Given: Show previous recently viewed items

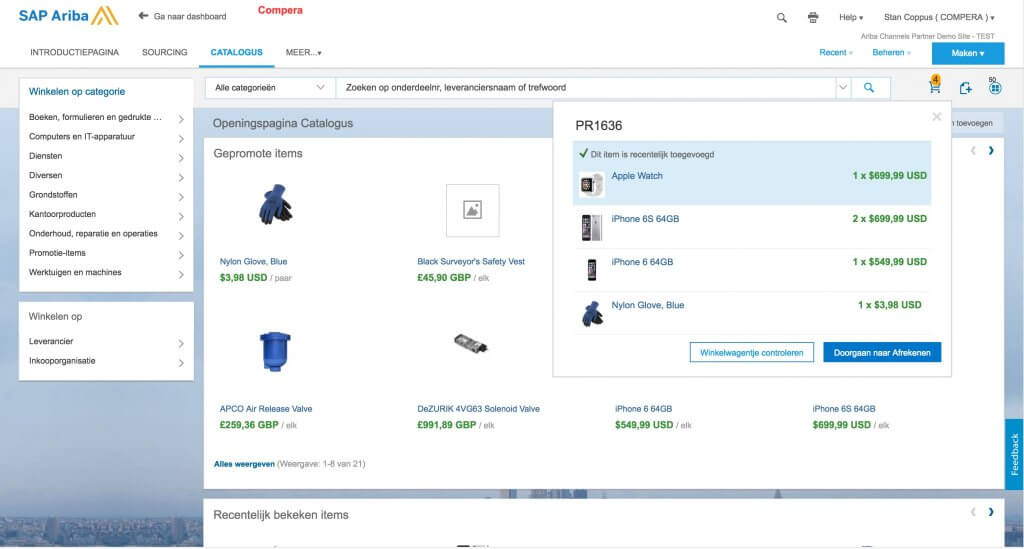Looking at the screenshot, I should coord(973,512).
